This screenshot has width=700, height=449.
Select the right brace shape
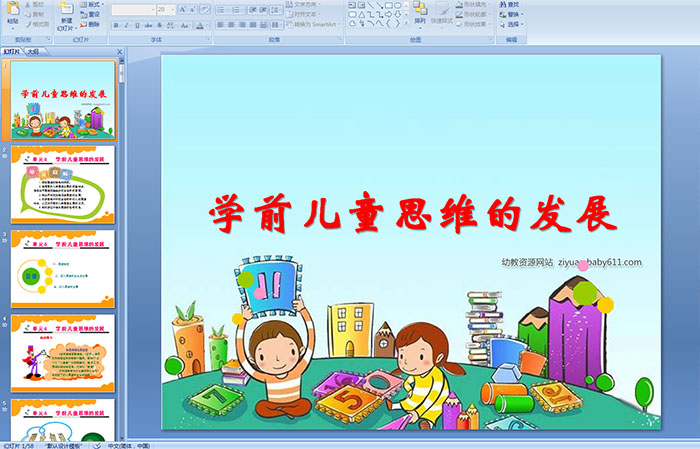click(397, 23)
